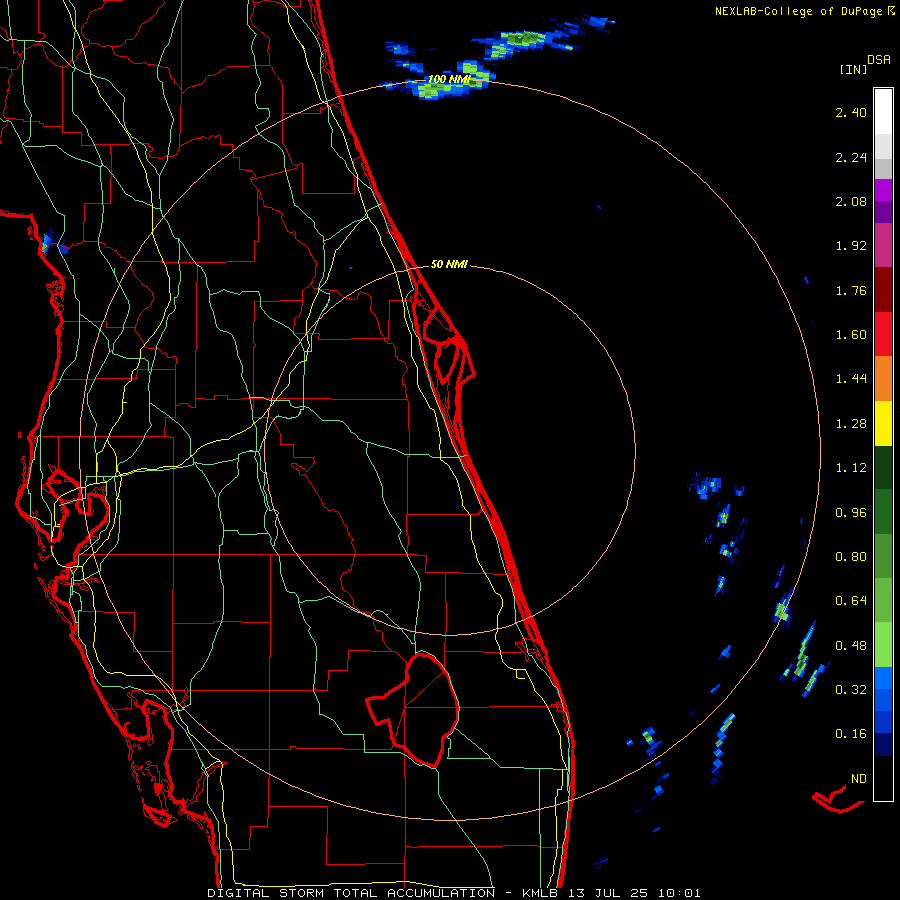Select the darkest green legend color block
This screenshot has height=900, width=900.
[883, 467]
